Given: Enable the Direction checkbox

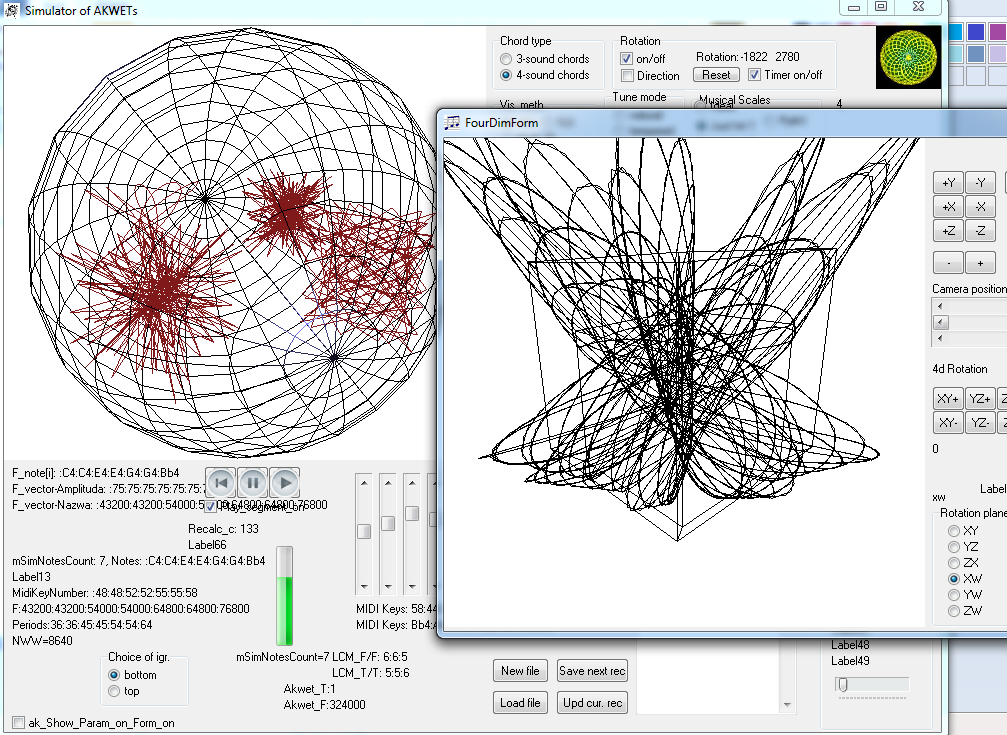Looking at the screenshot, I should (x=627, y=76).
